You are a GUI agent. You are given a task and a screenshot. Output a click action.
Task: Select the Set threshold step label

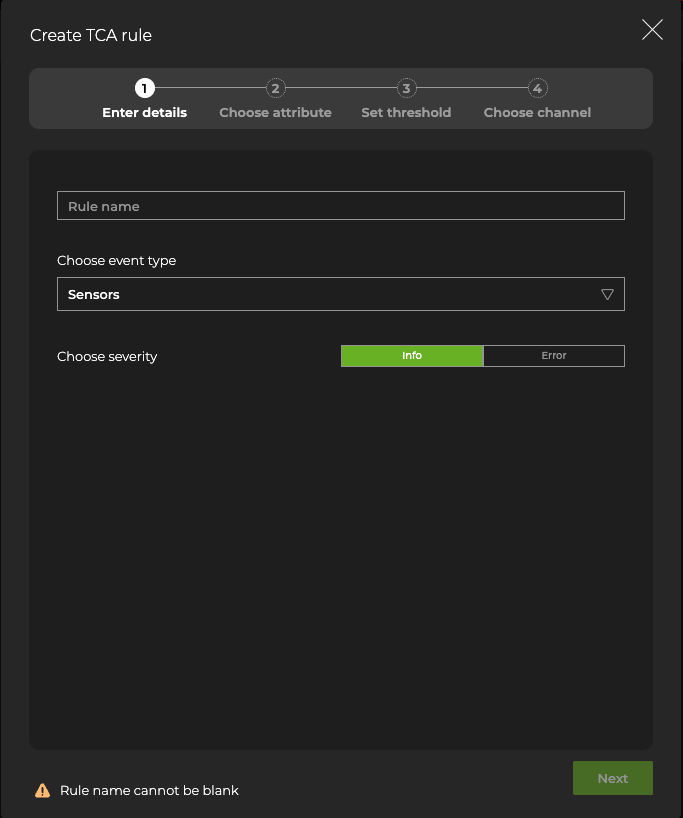[406, 113]
